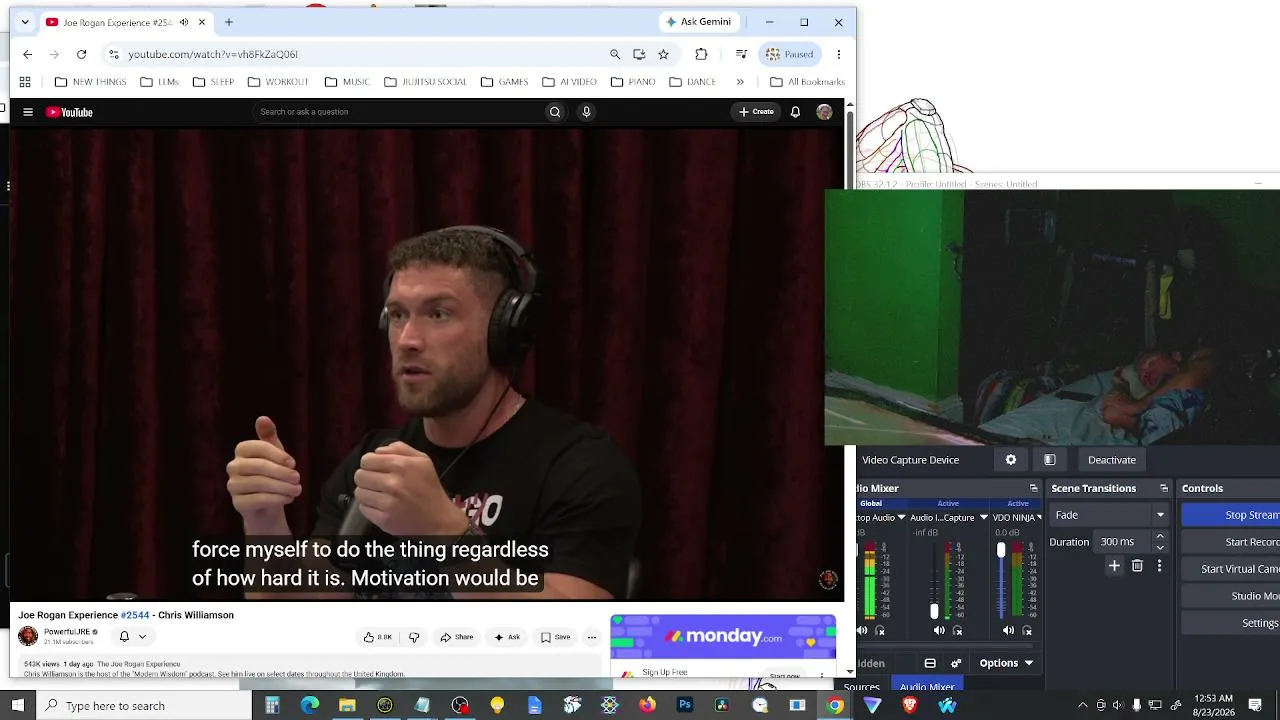Toggle monitoring for VDO NINJA channel

tap(1028, 631)
